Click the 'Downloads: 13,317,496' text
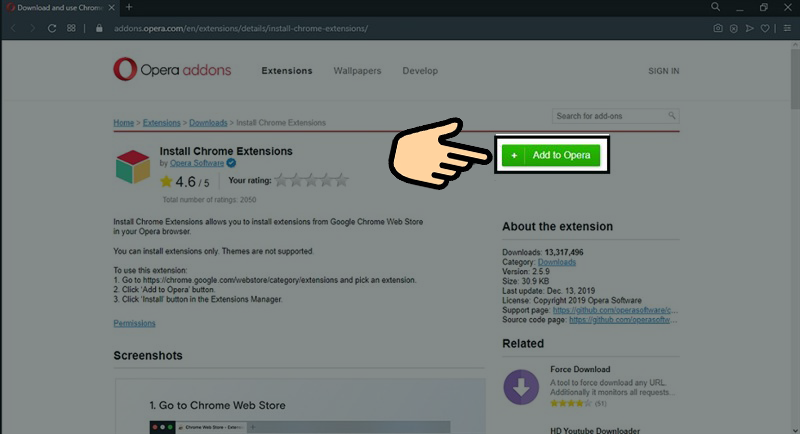Viewport: 800px width, 434px height. 542,252
